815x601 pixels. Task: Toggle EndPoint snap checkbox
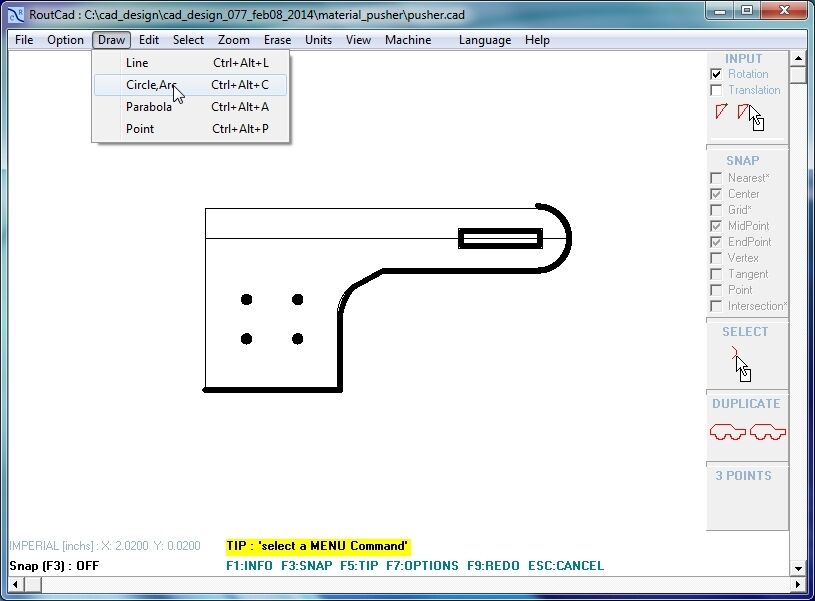click(716, 242)
